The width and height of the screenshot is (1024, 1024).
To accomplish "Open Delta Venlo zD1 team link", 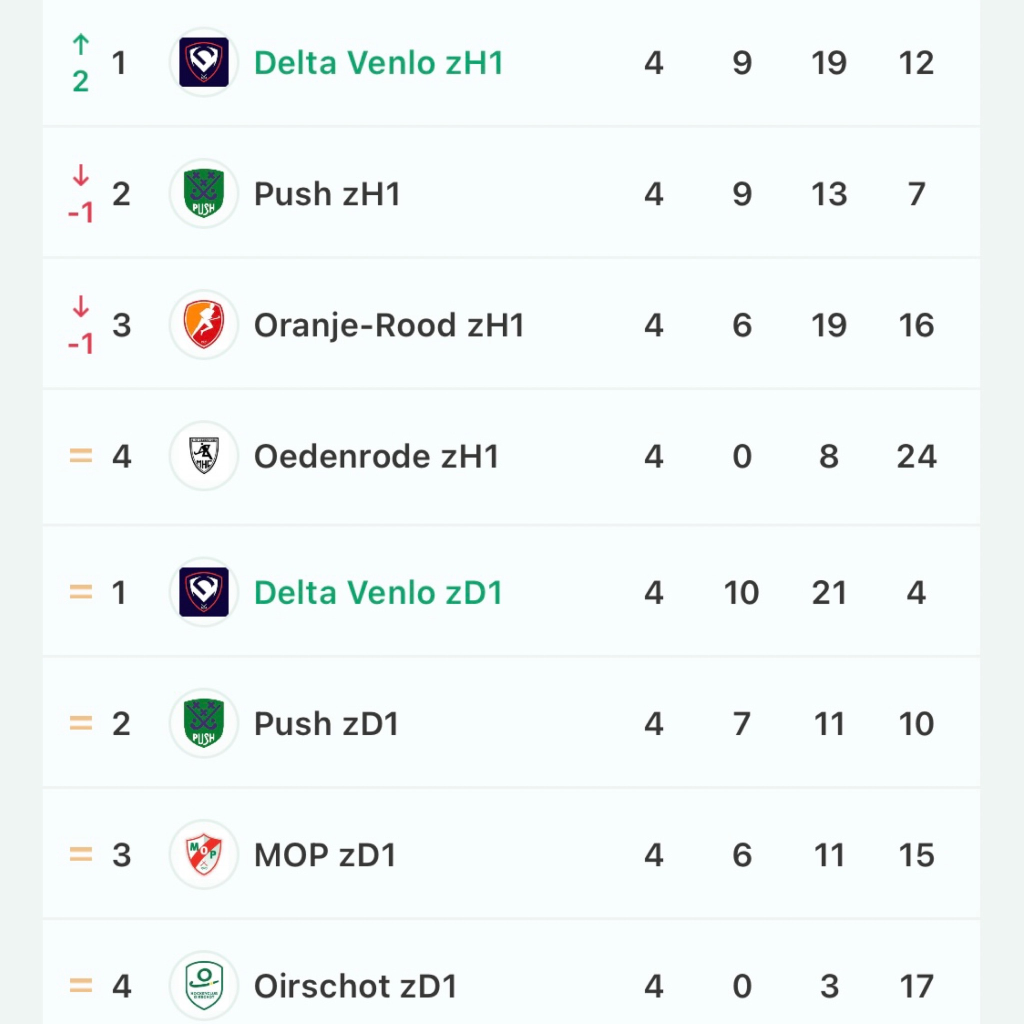I will click(378, 592).
